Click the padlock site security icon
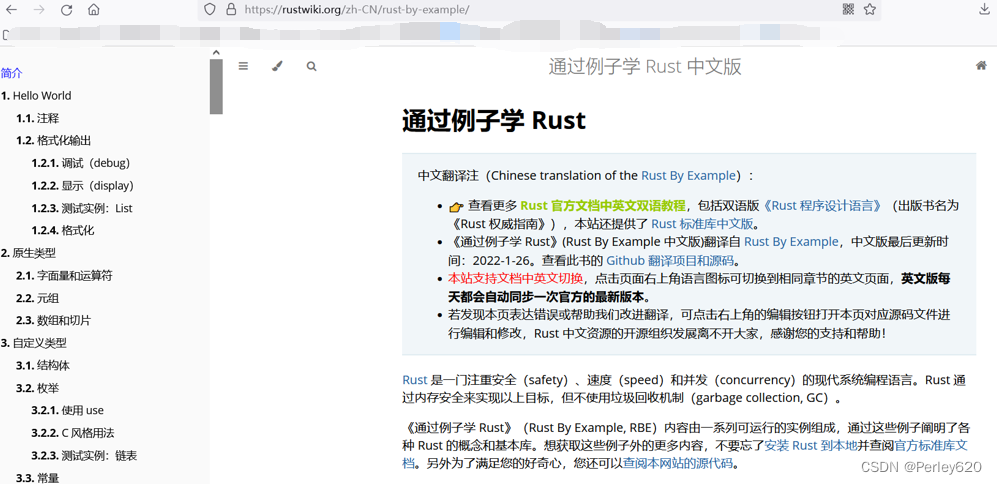 pos(231,10)
